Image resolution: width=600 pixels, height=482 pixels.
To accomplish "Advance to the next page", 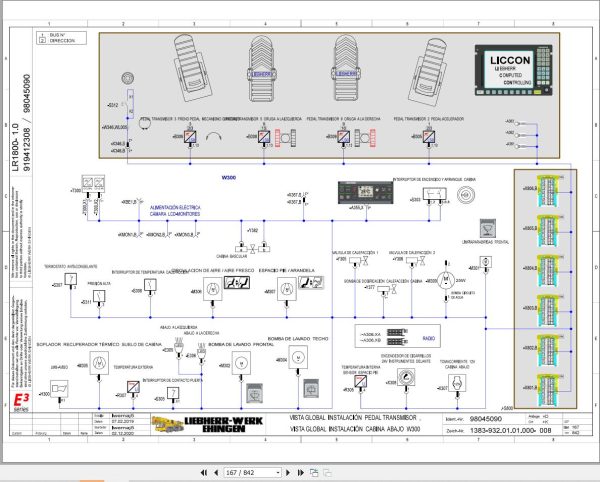I will pos(288,473).
